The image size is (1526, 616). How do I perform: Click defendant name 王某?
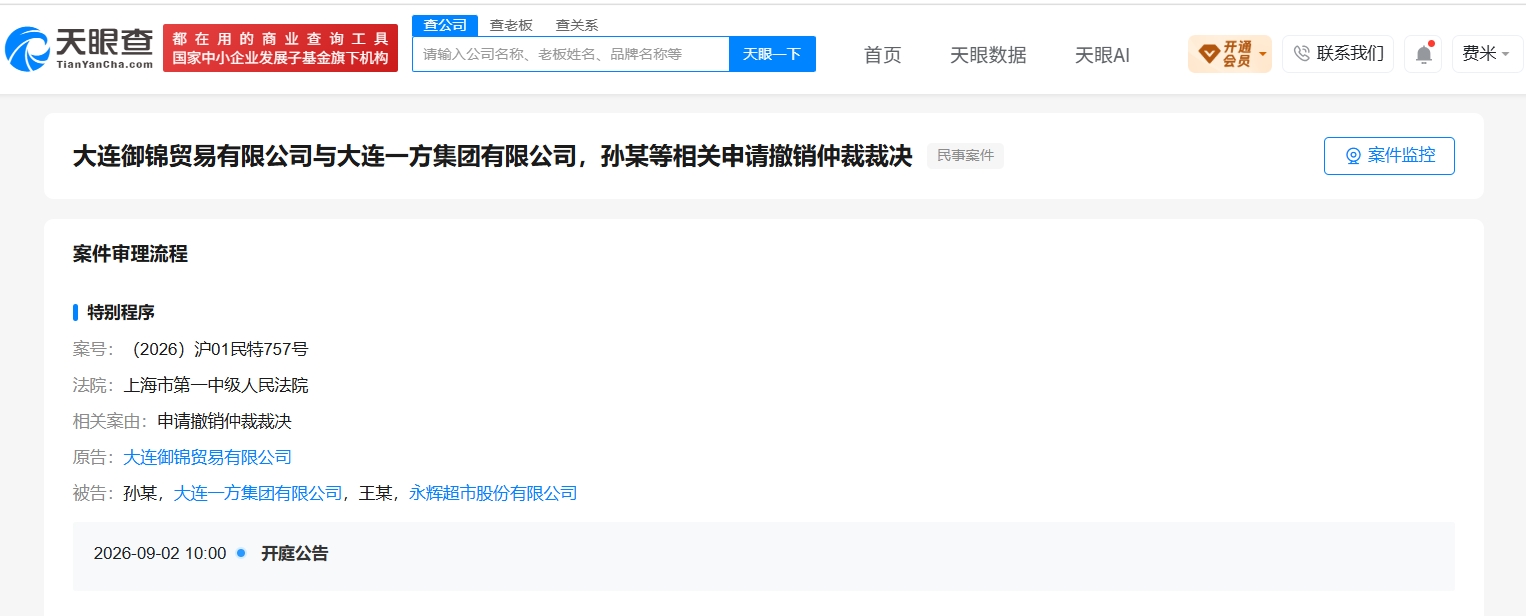coord(376,493)
